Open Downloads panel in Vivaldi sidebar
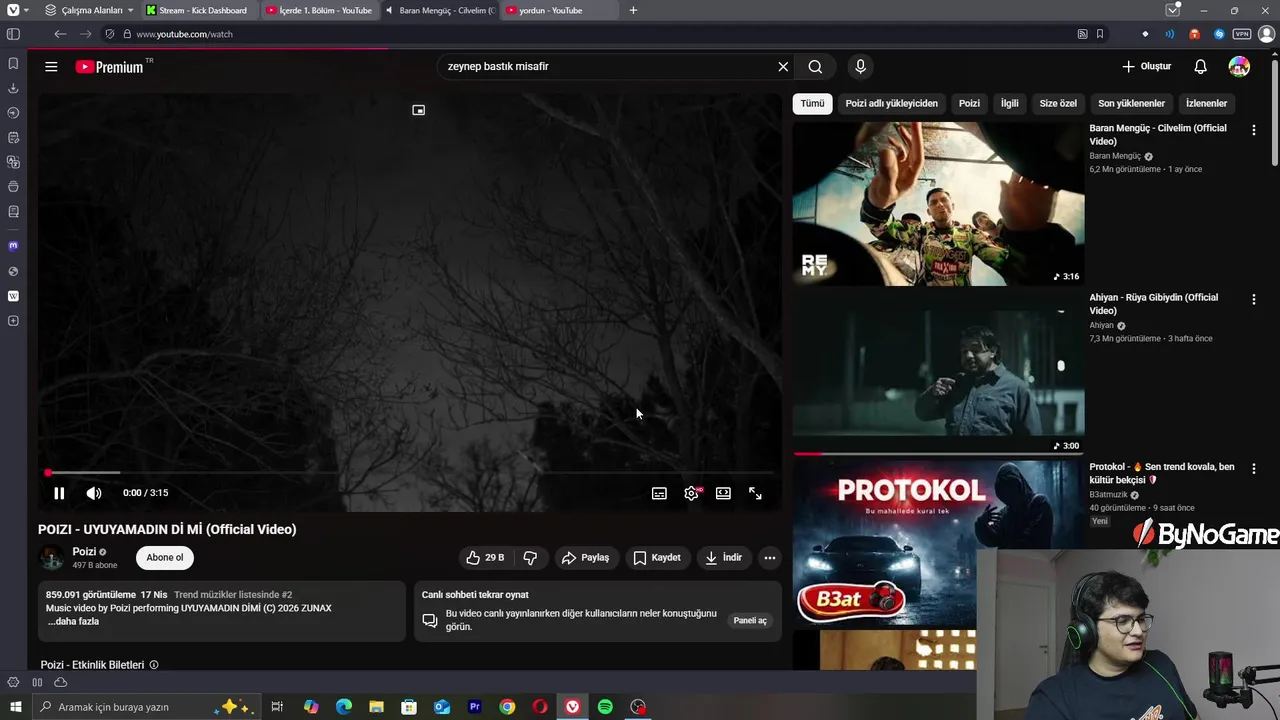1280x720 pixels. point(13,88)
